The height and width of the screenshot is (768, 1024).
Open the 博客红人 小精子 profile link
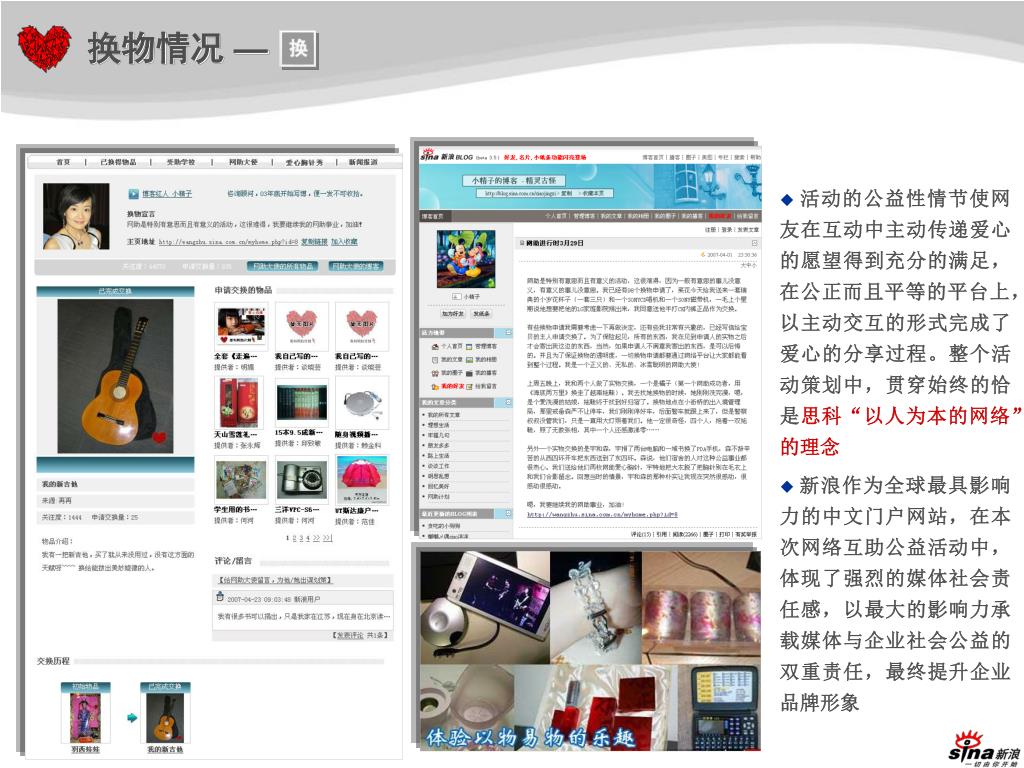coord(168,194)
